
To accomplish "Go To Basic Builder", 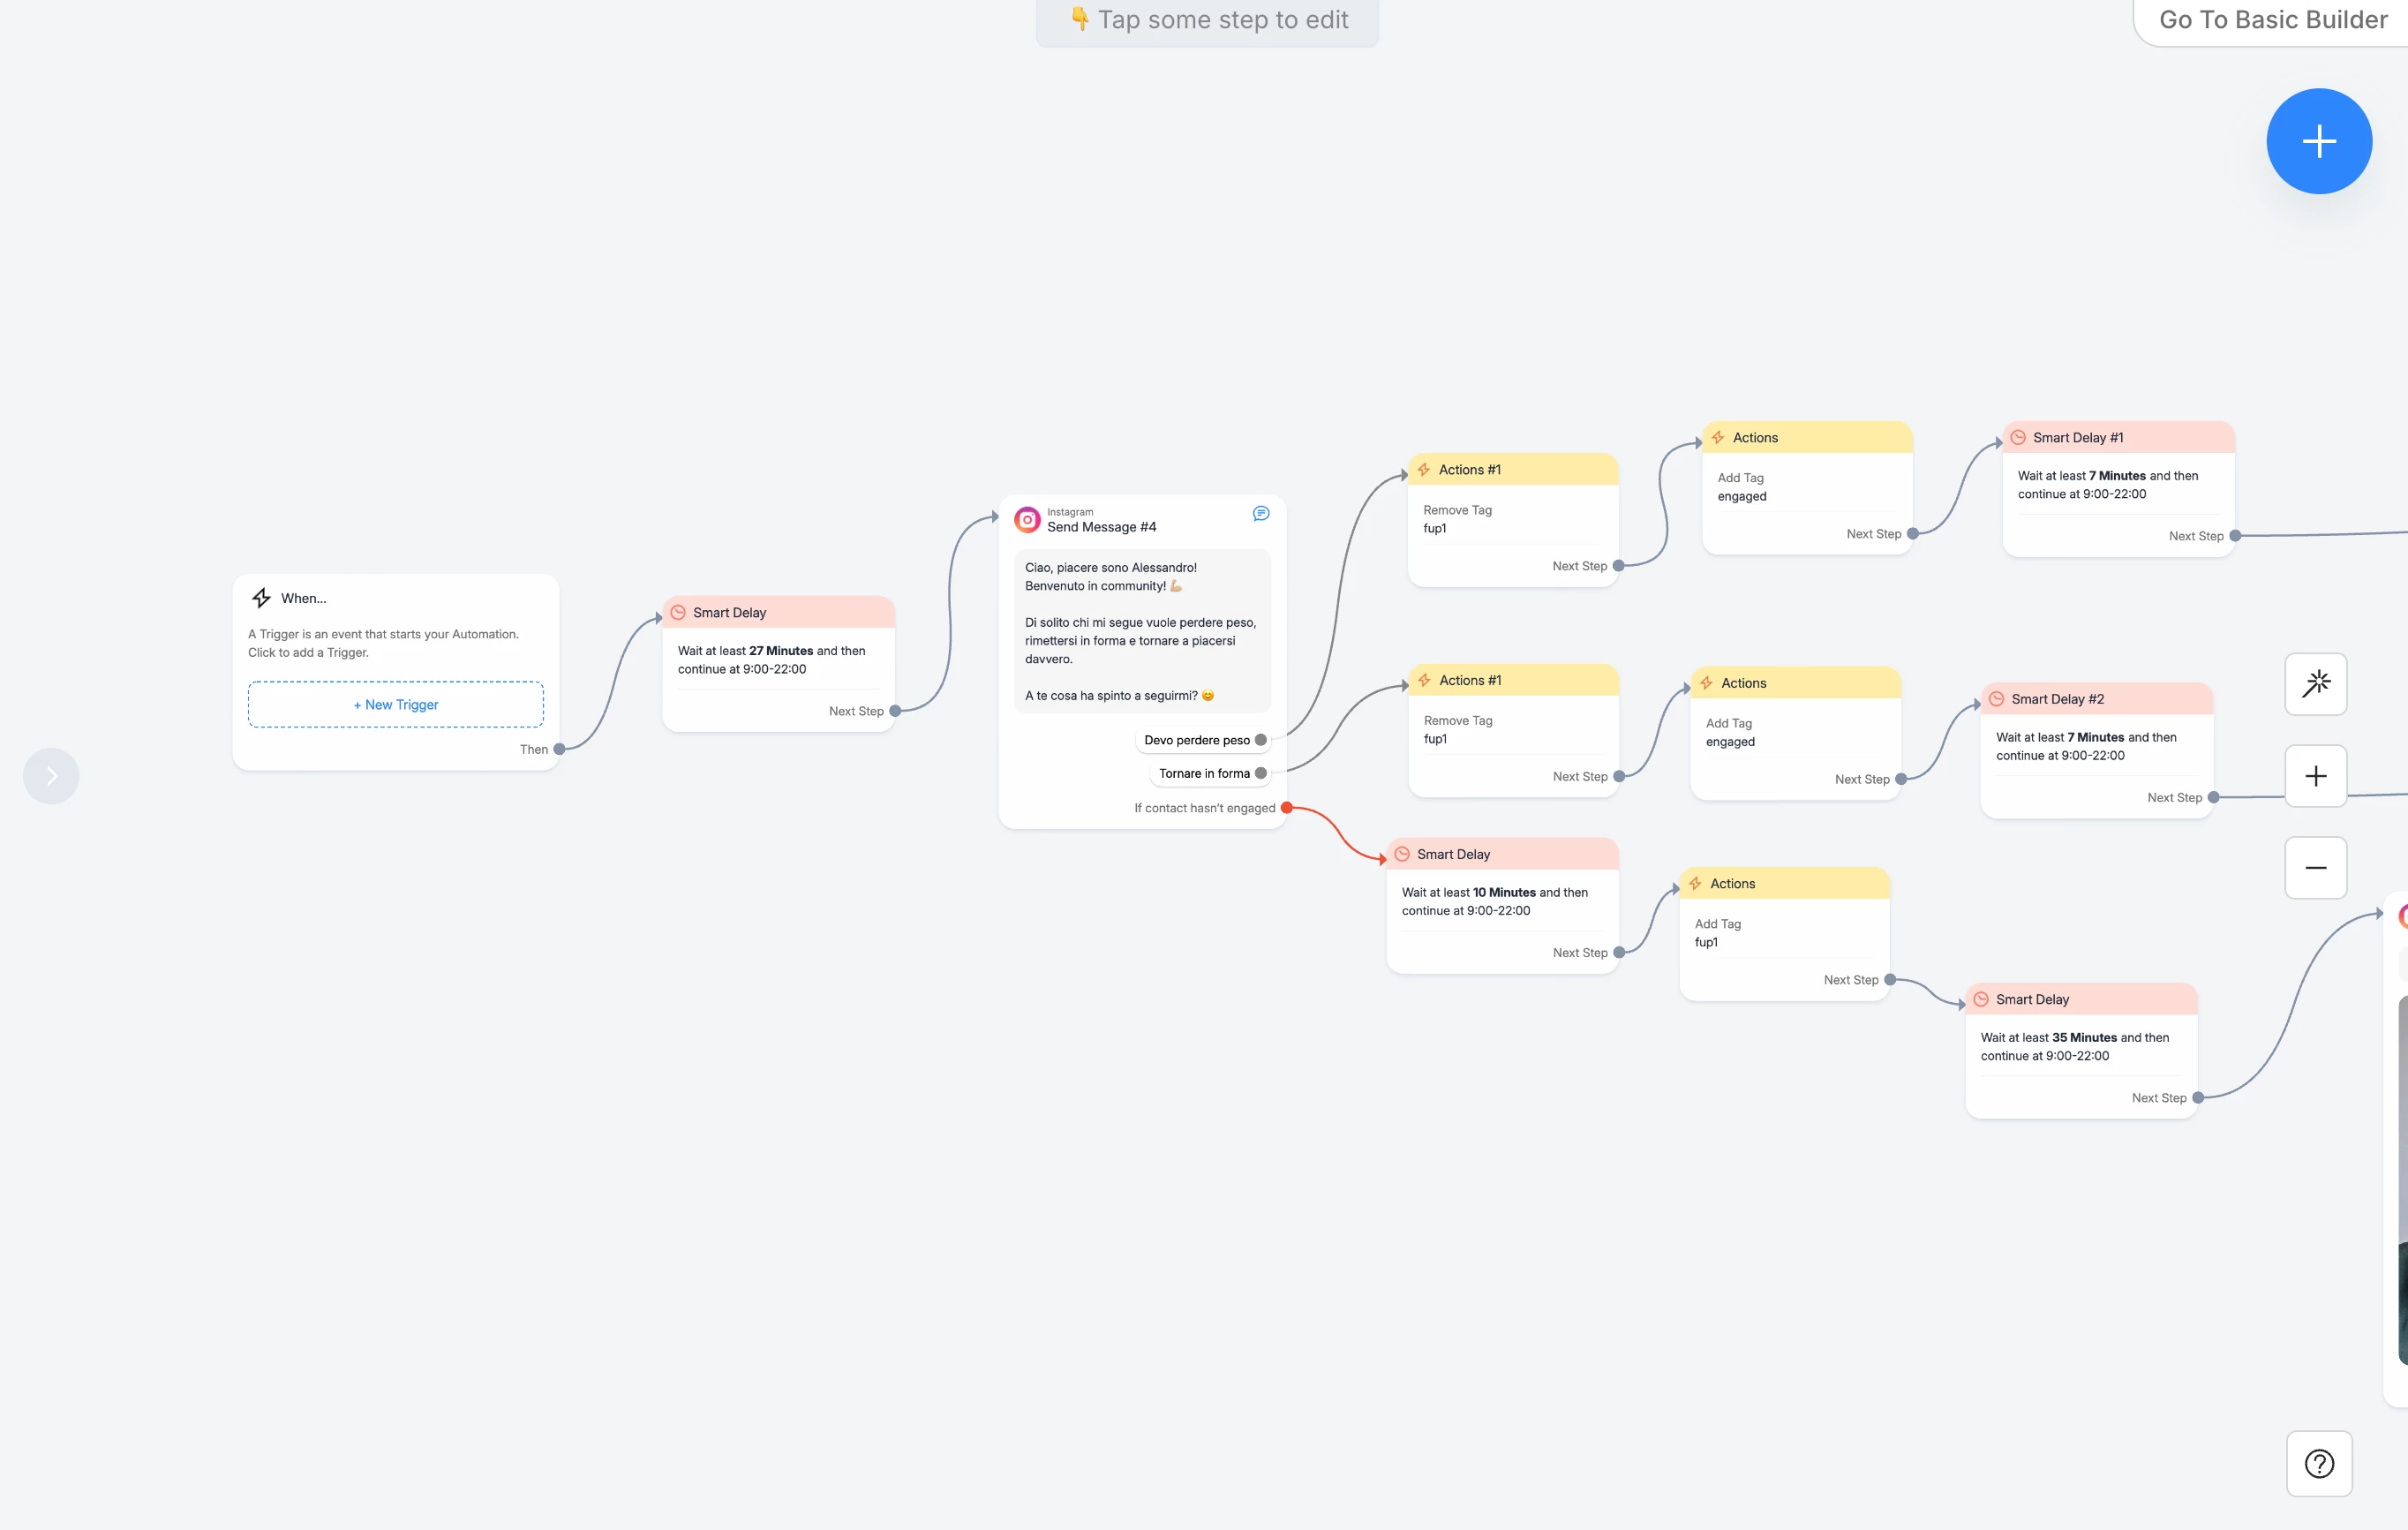I will [x=2272, y=20].
